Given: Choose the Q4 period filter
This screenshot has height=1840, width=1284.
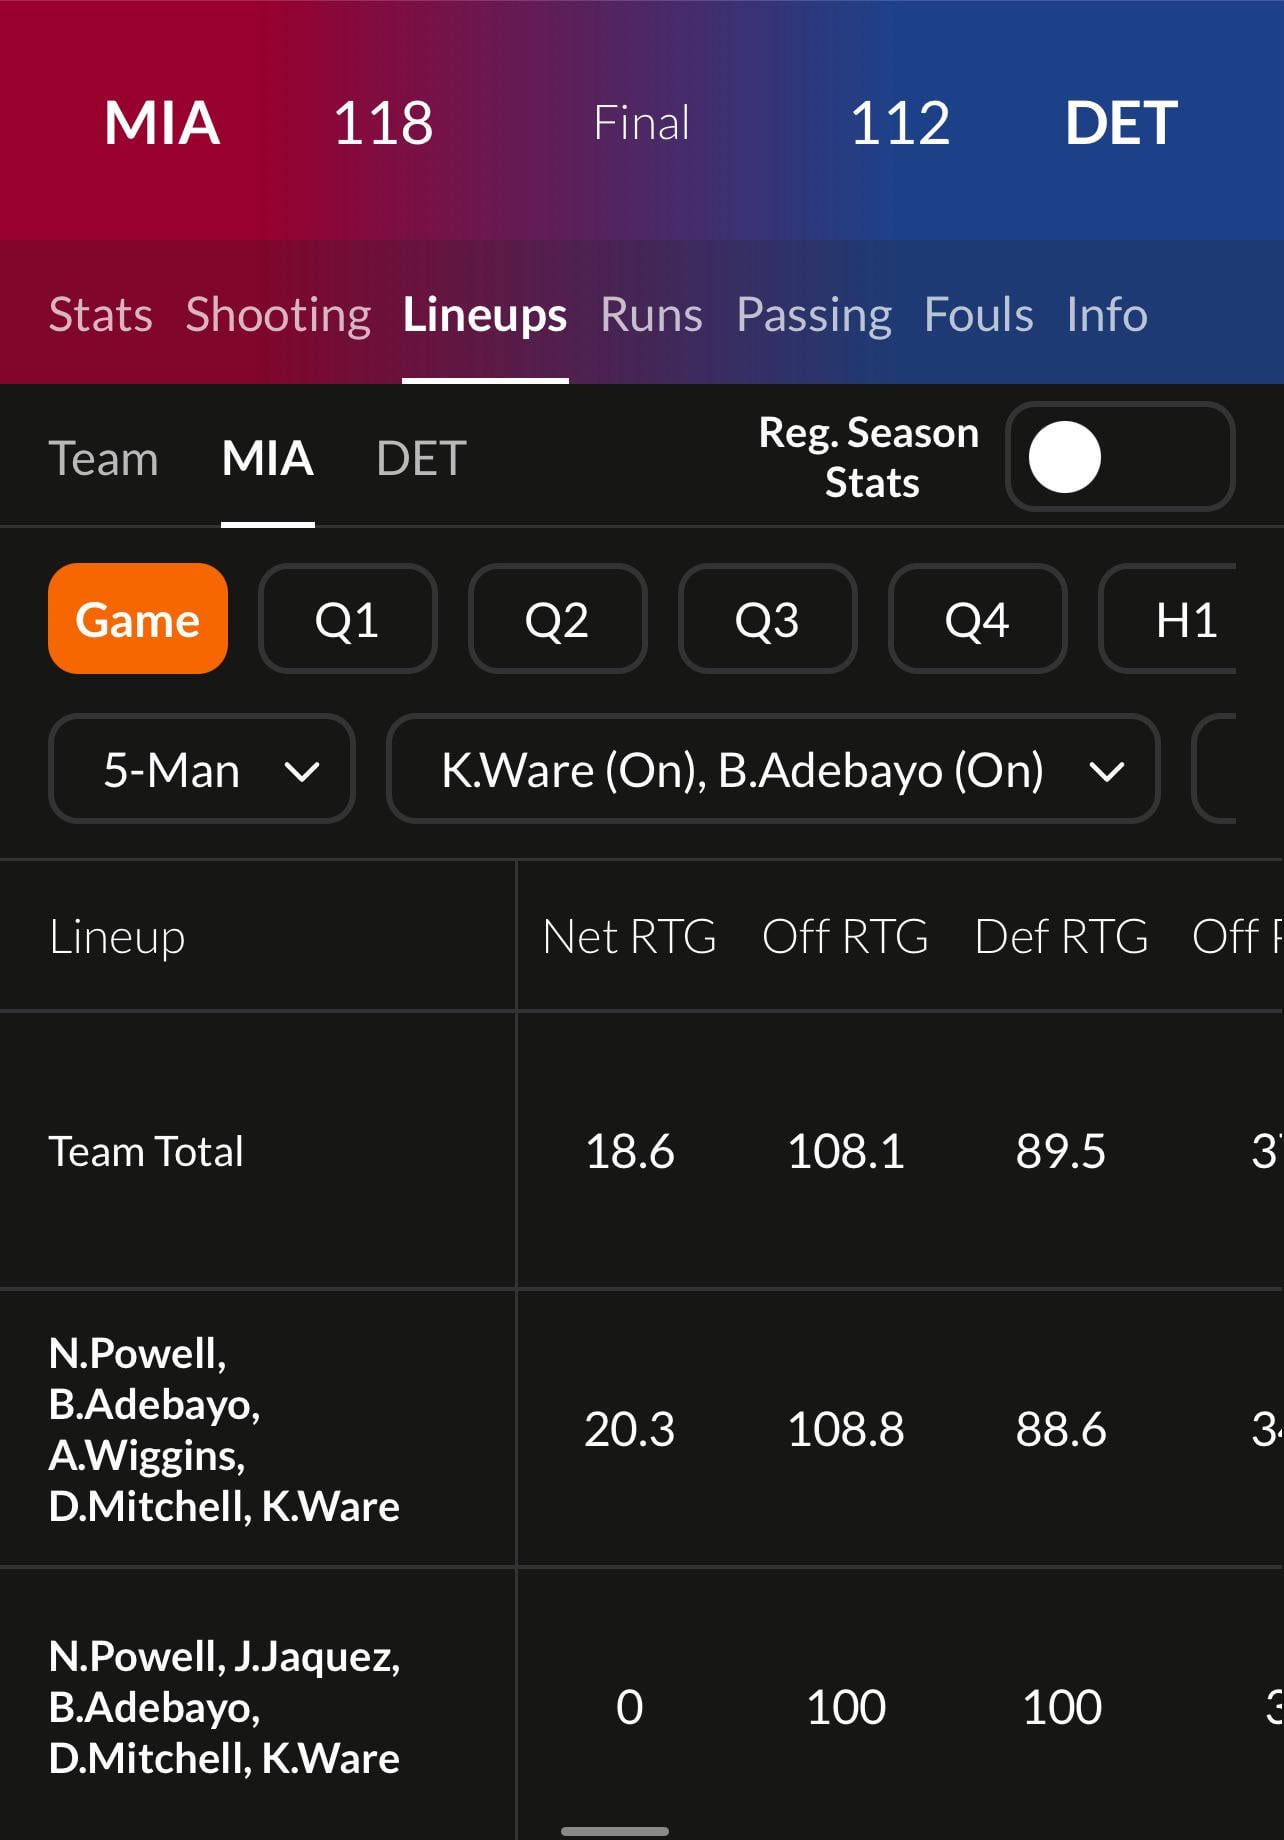Looking at the screenshot, I should coord(977,619).
